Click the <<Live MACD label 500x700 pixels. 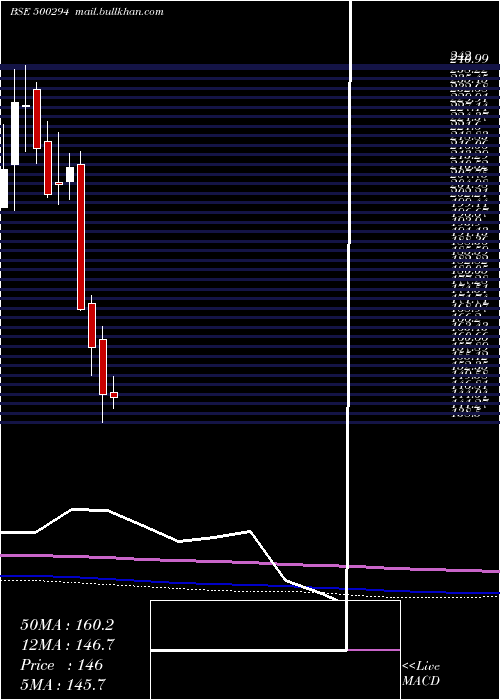[421, 673]
